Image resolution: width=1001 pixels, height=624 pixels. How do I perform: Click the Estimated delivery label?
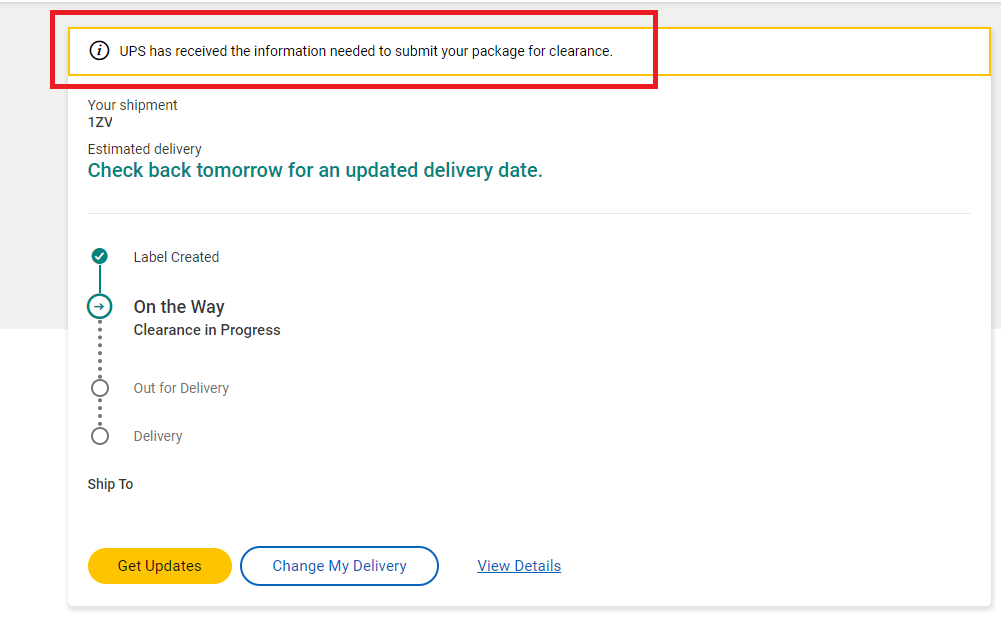click(x=145, y=149)
